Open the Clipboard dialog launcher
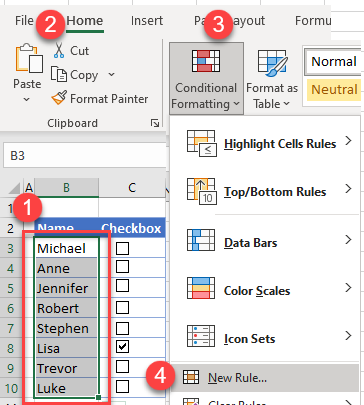 [155, 123]
